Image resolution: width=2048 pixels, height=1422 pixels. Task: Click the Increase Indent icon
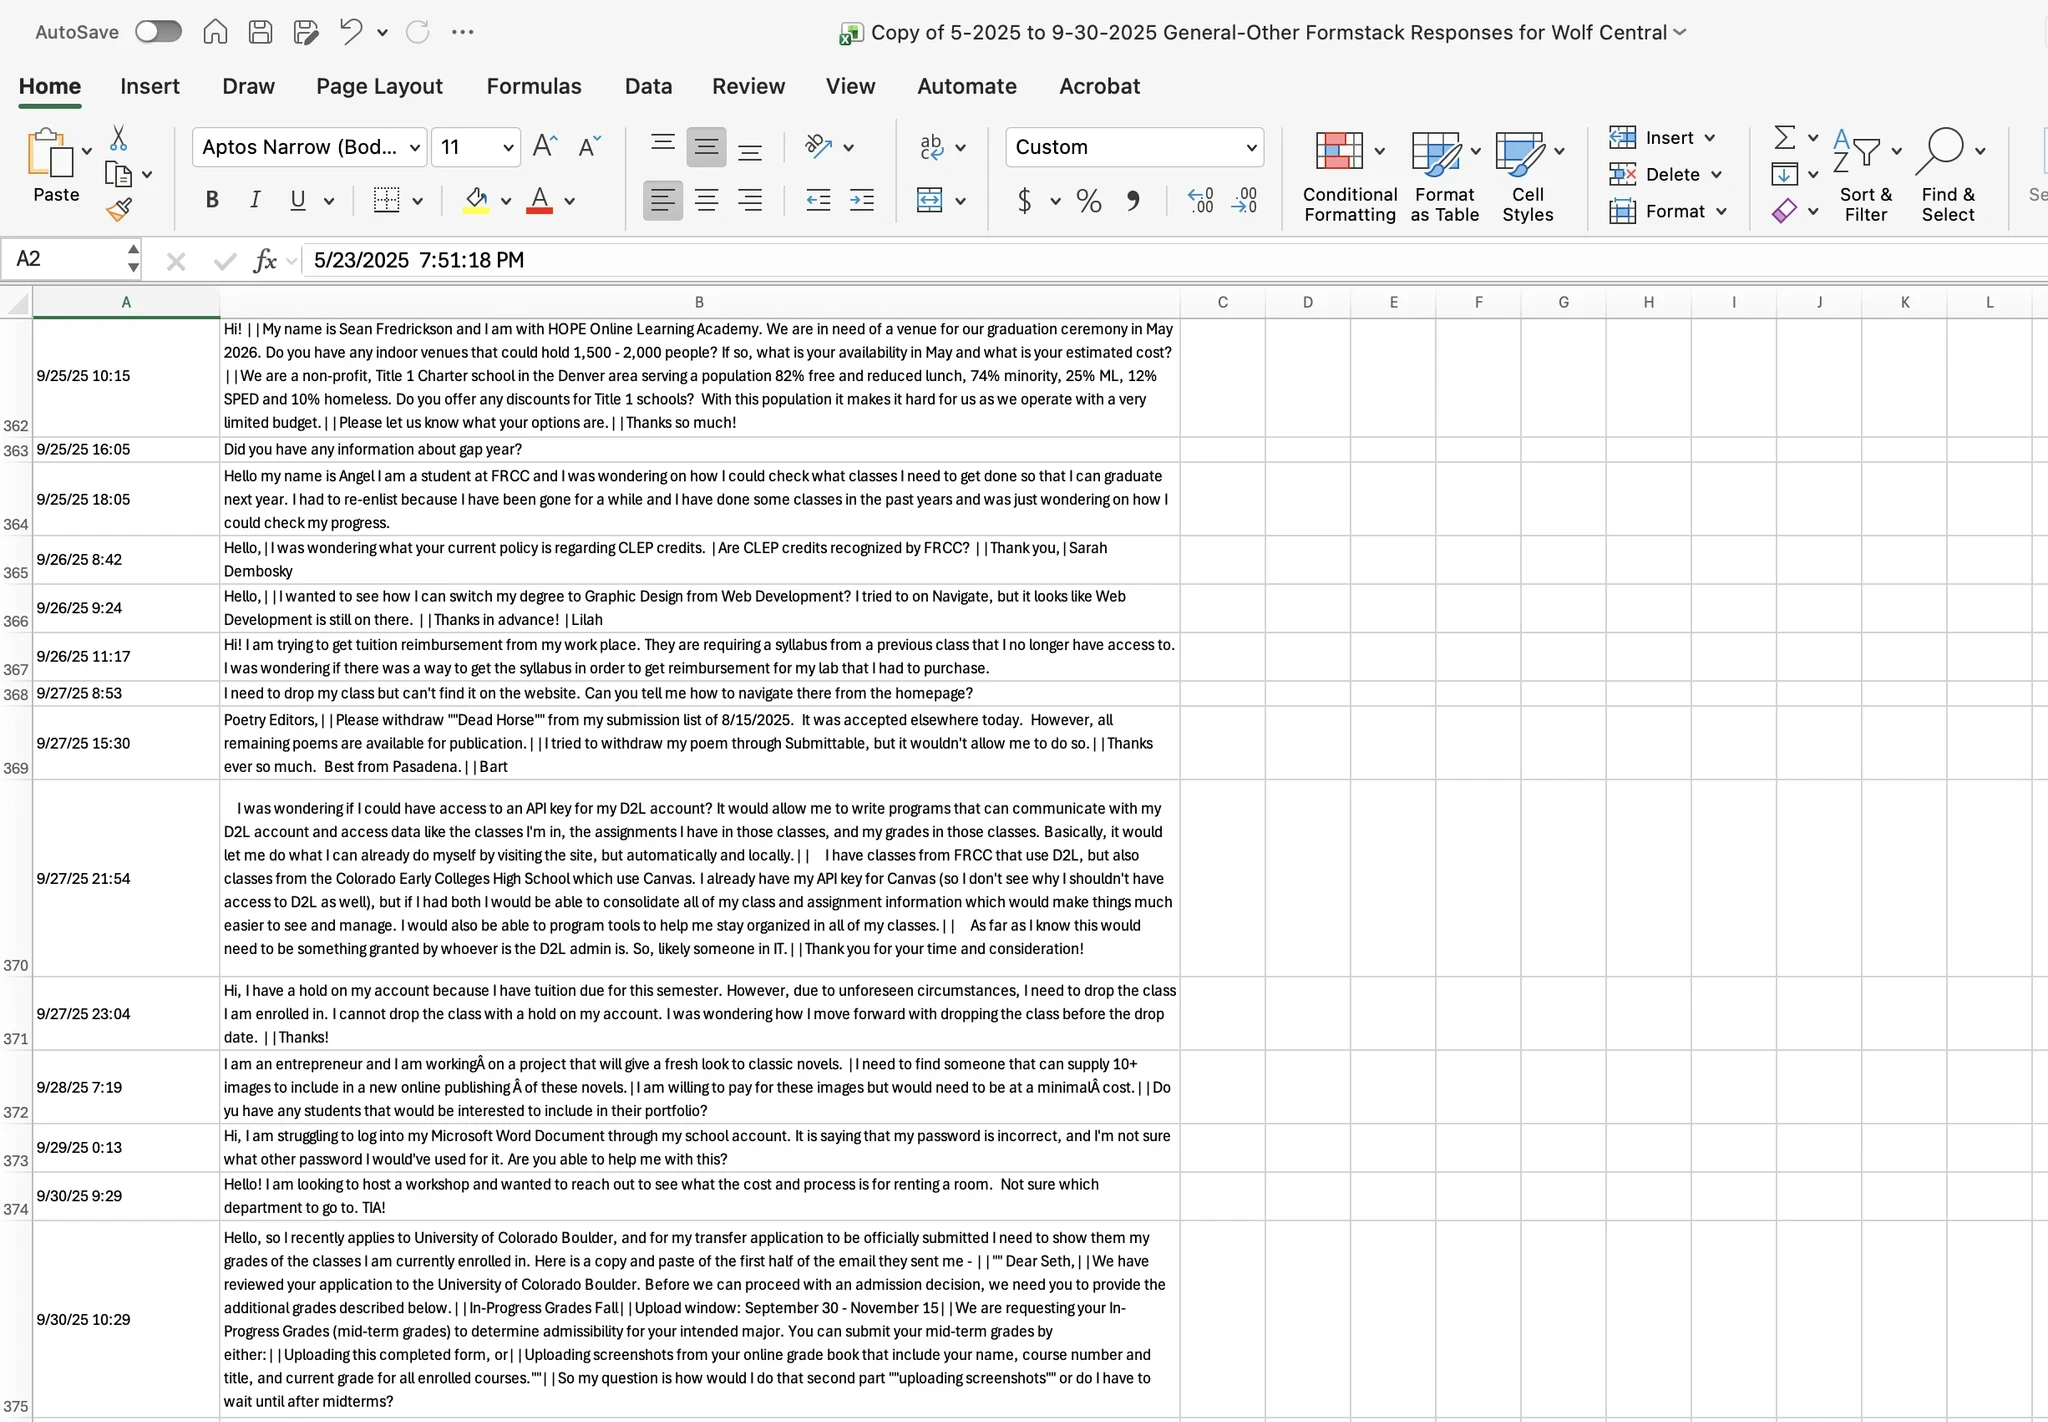pos(861,201)
